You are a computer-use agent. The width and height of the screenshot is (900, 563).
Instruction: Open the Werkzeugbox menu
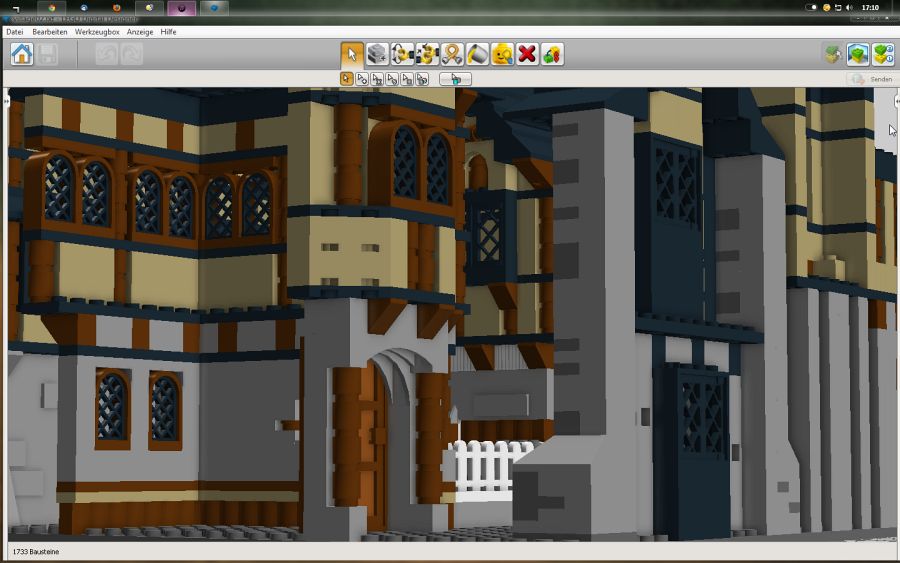97,32
